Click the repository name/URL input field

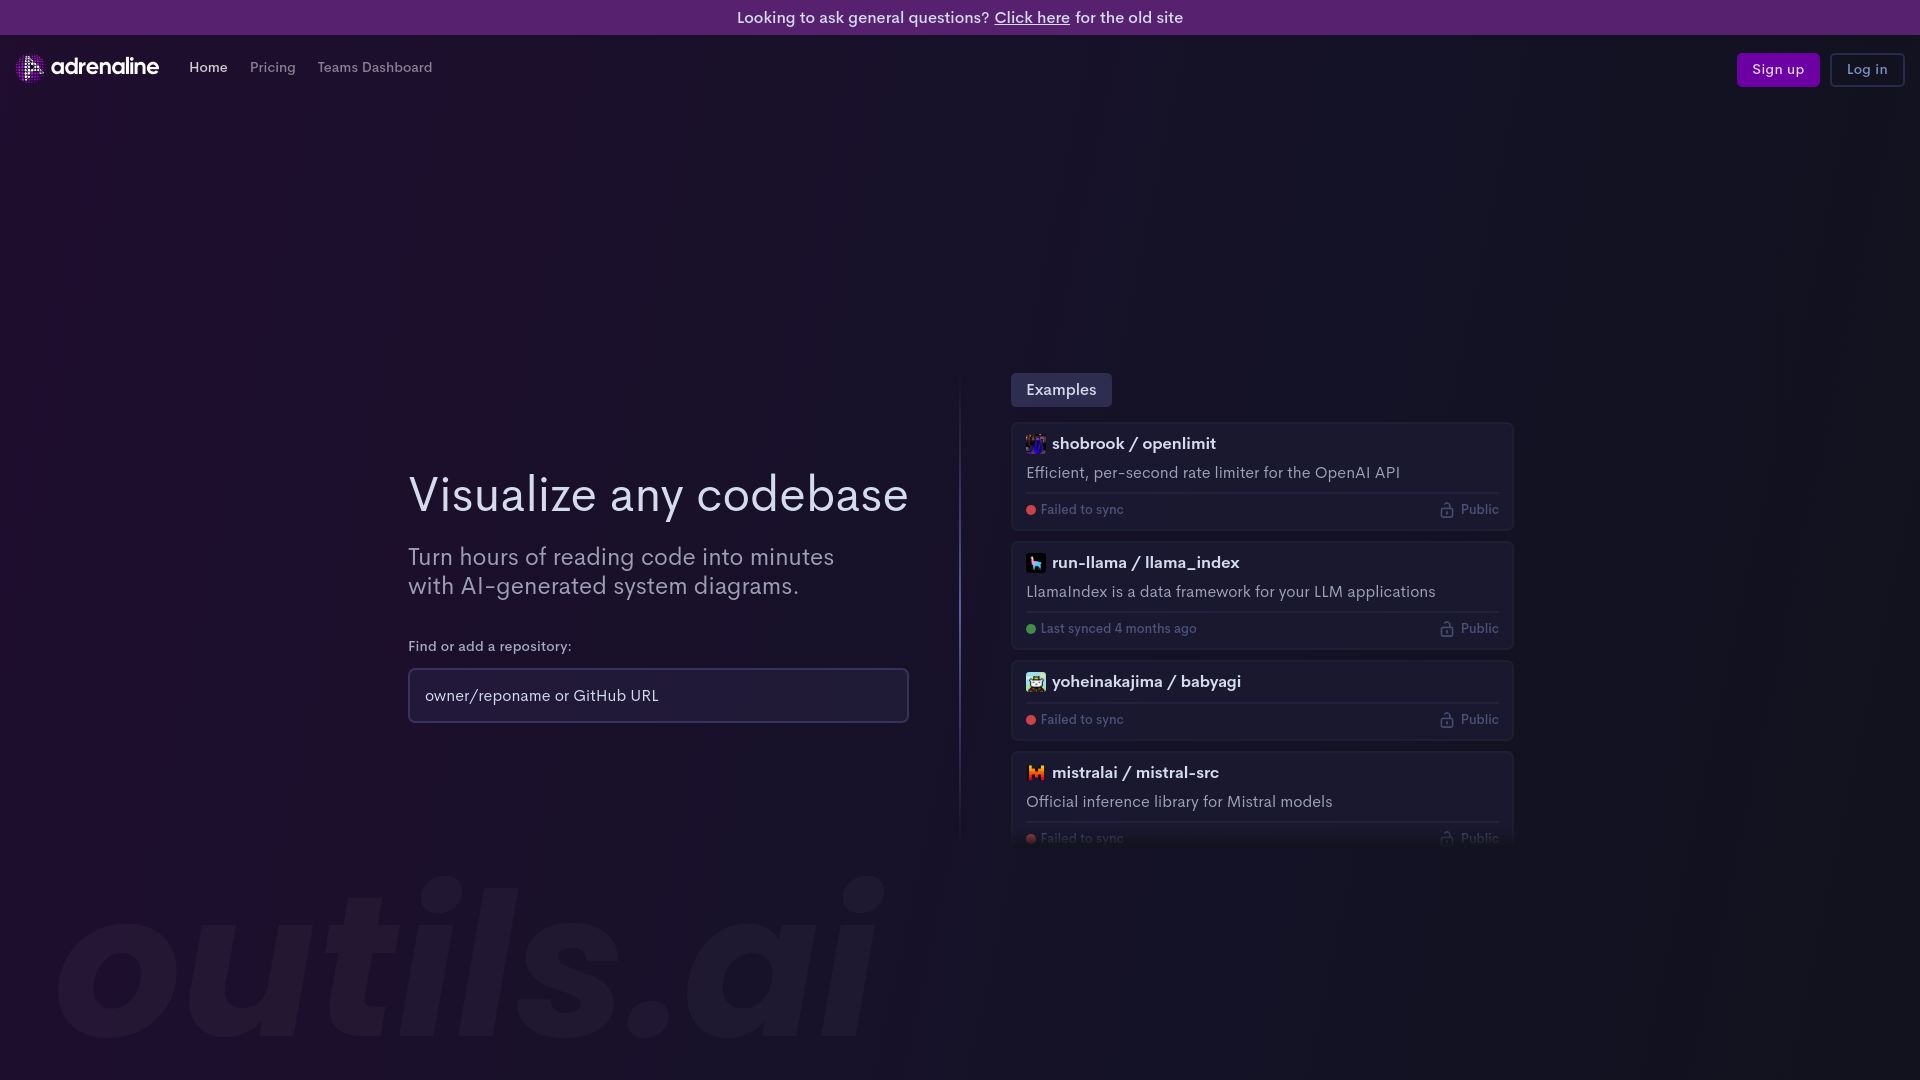658,695
